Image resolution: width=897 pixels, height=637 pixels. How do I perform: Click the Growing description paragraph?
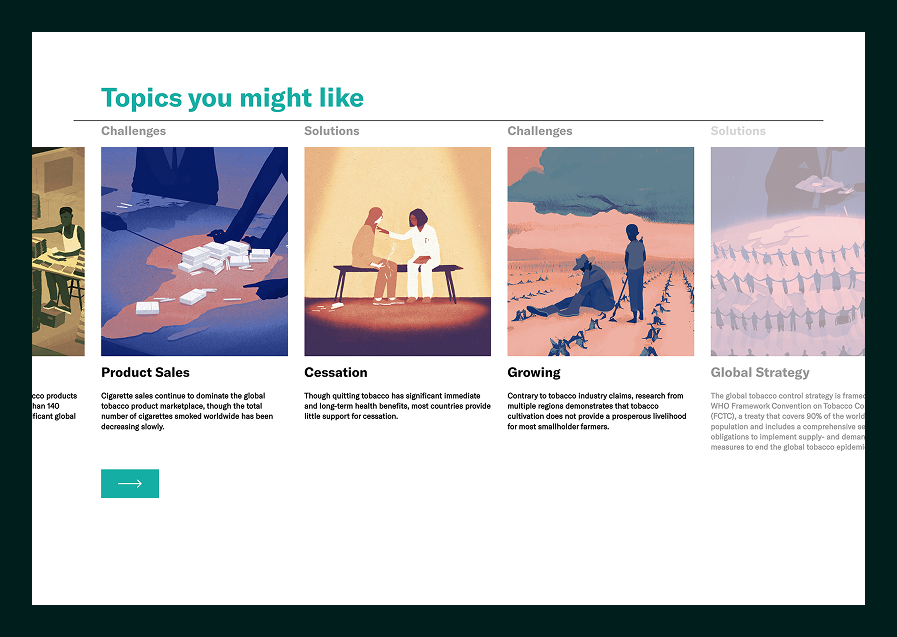[599, 412]
